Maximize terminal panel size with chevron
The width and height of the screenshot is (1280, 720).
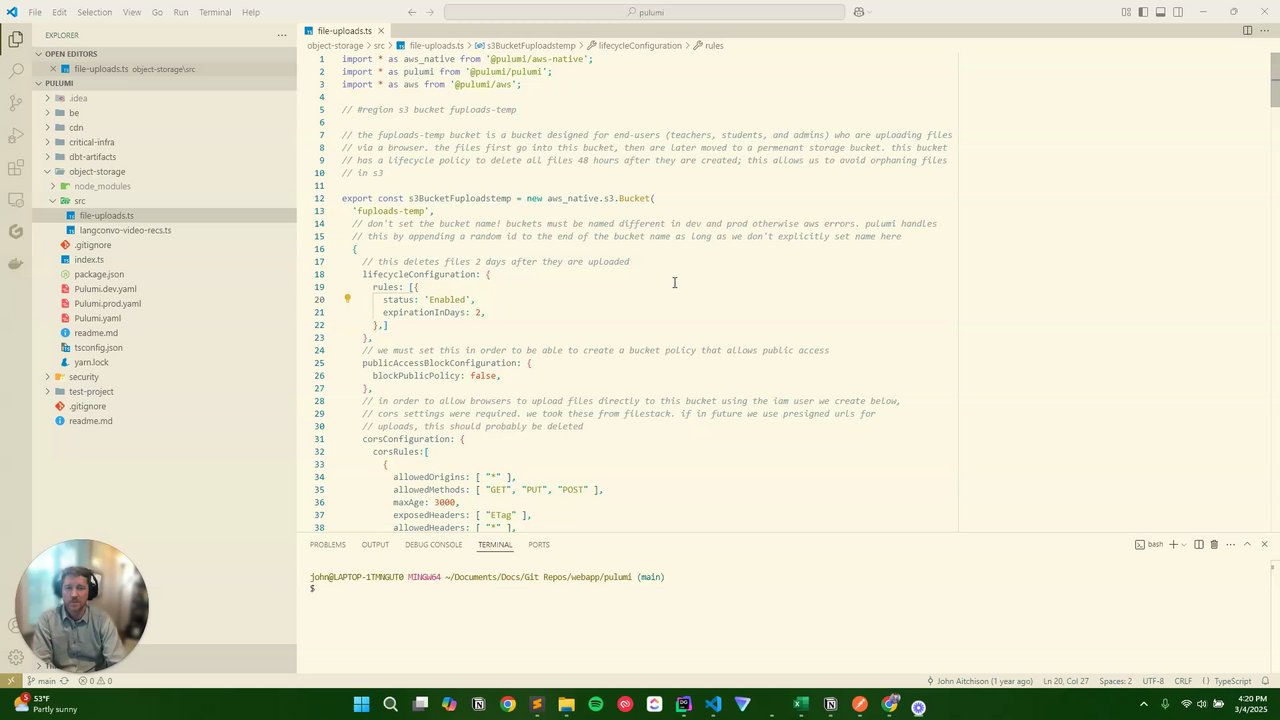click(1247, 545)
